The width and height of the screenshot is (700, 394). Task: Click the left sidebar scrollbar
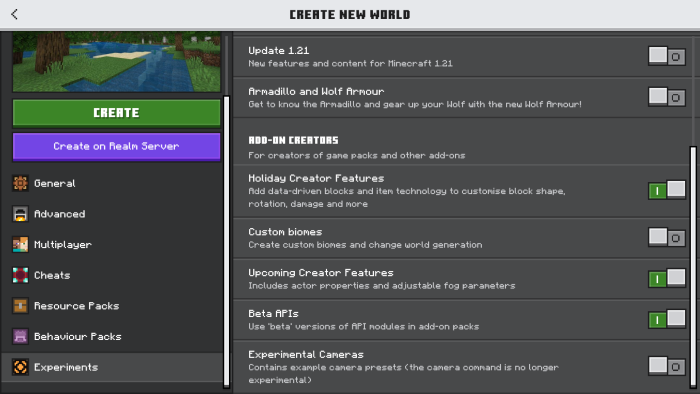(x=226, y=241)
